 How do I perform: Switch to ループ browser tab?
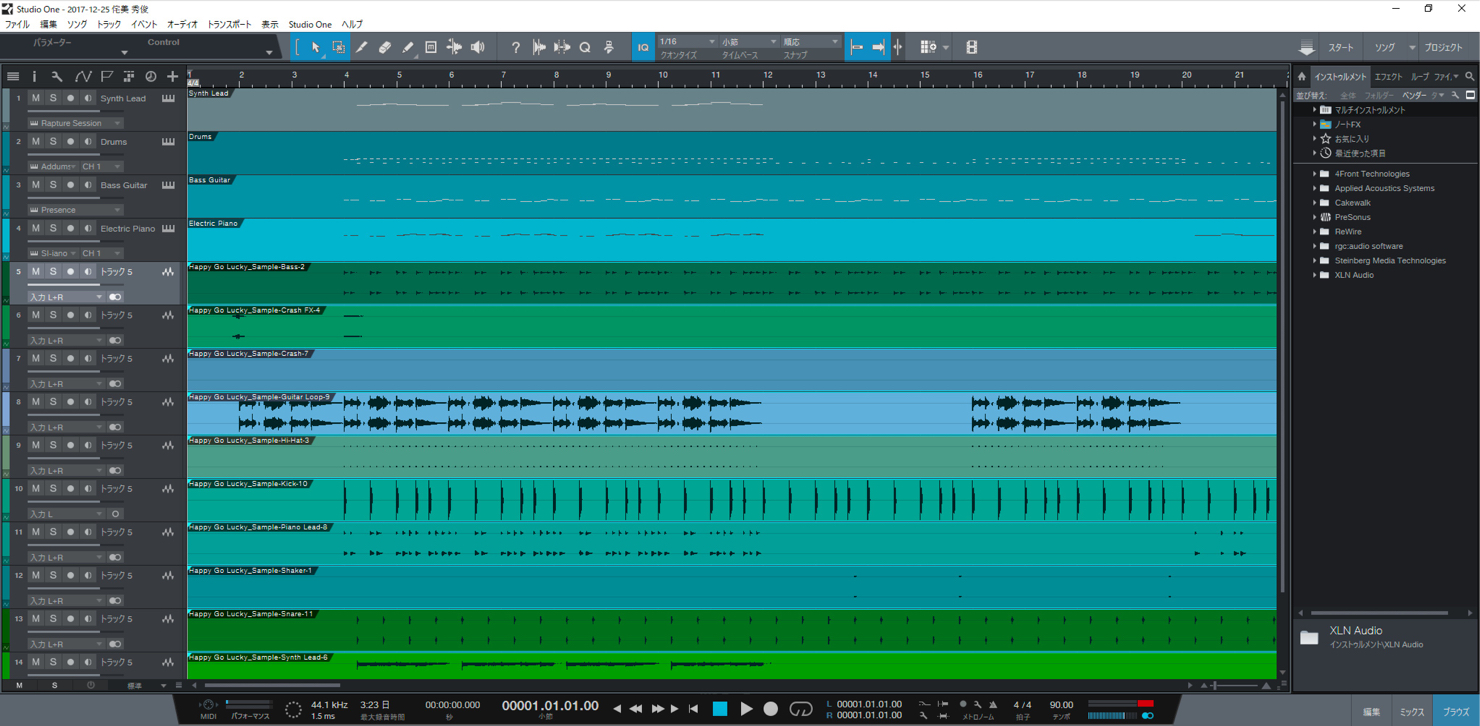coord(1419,76)
